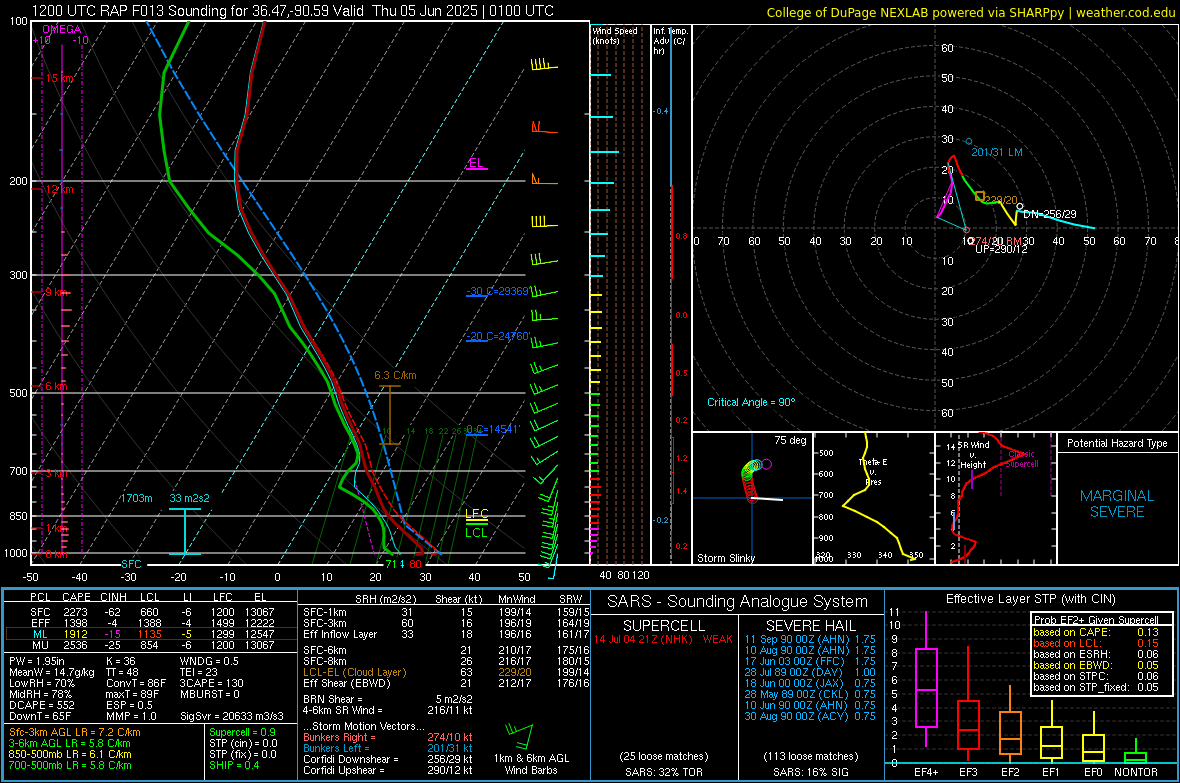Click the green LCL label on the skew-T
The image size is (1180, 783).
(x=476, y=532)
